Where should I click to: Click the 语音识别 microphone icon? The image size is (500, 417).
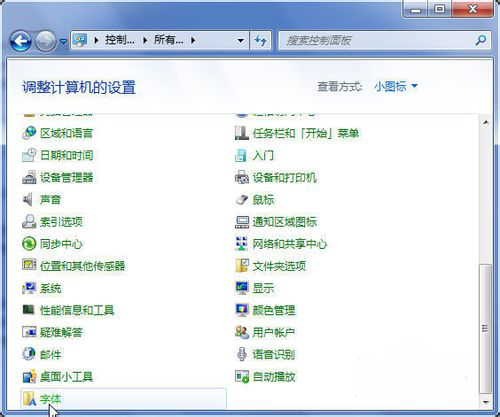point(242,354)
